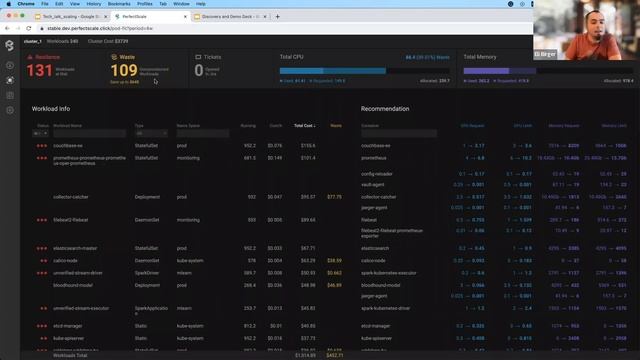Sort by the CPU Request column header
The image size is (640, 360).
coord(472,126)
